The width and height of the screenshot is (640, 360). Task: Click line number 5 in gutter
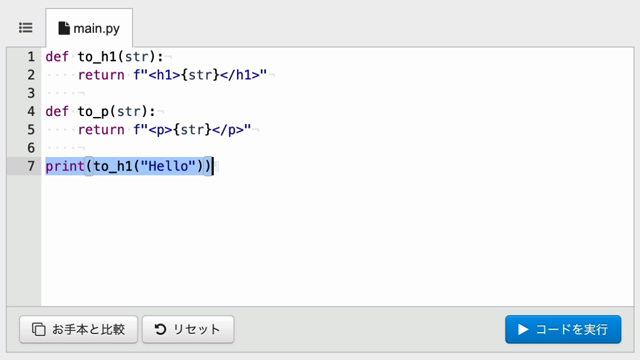point(31,130)
